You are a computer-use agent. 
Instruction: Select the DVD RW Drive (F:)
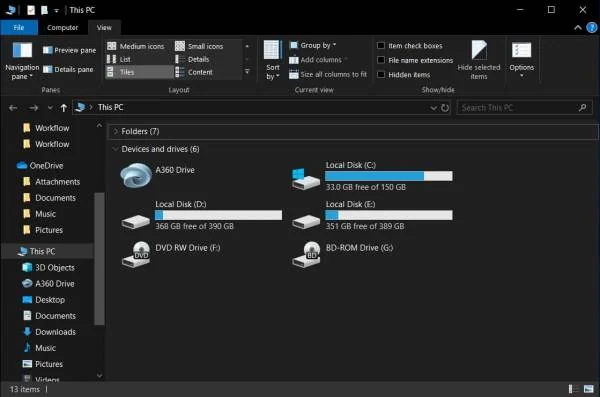click(x=171, y=254)
